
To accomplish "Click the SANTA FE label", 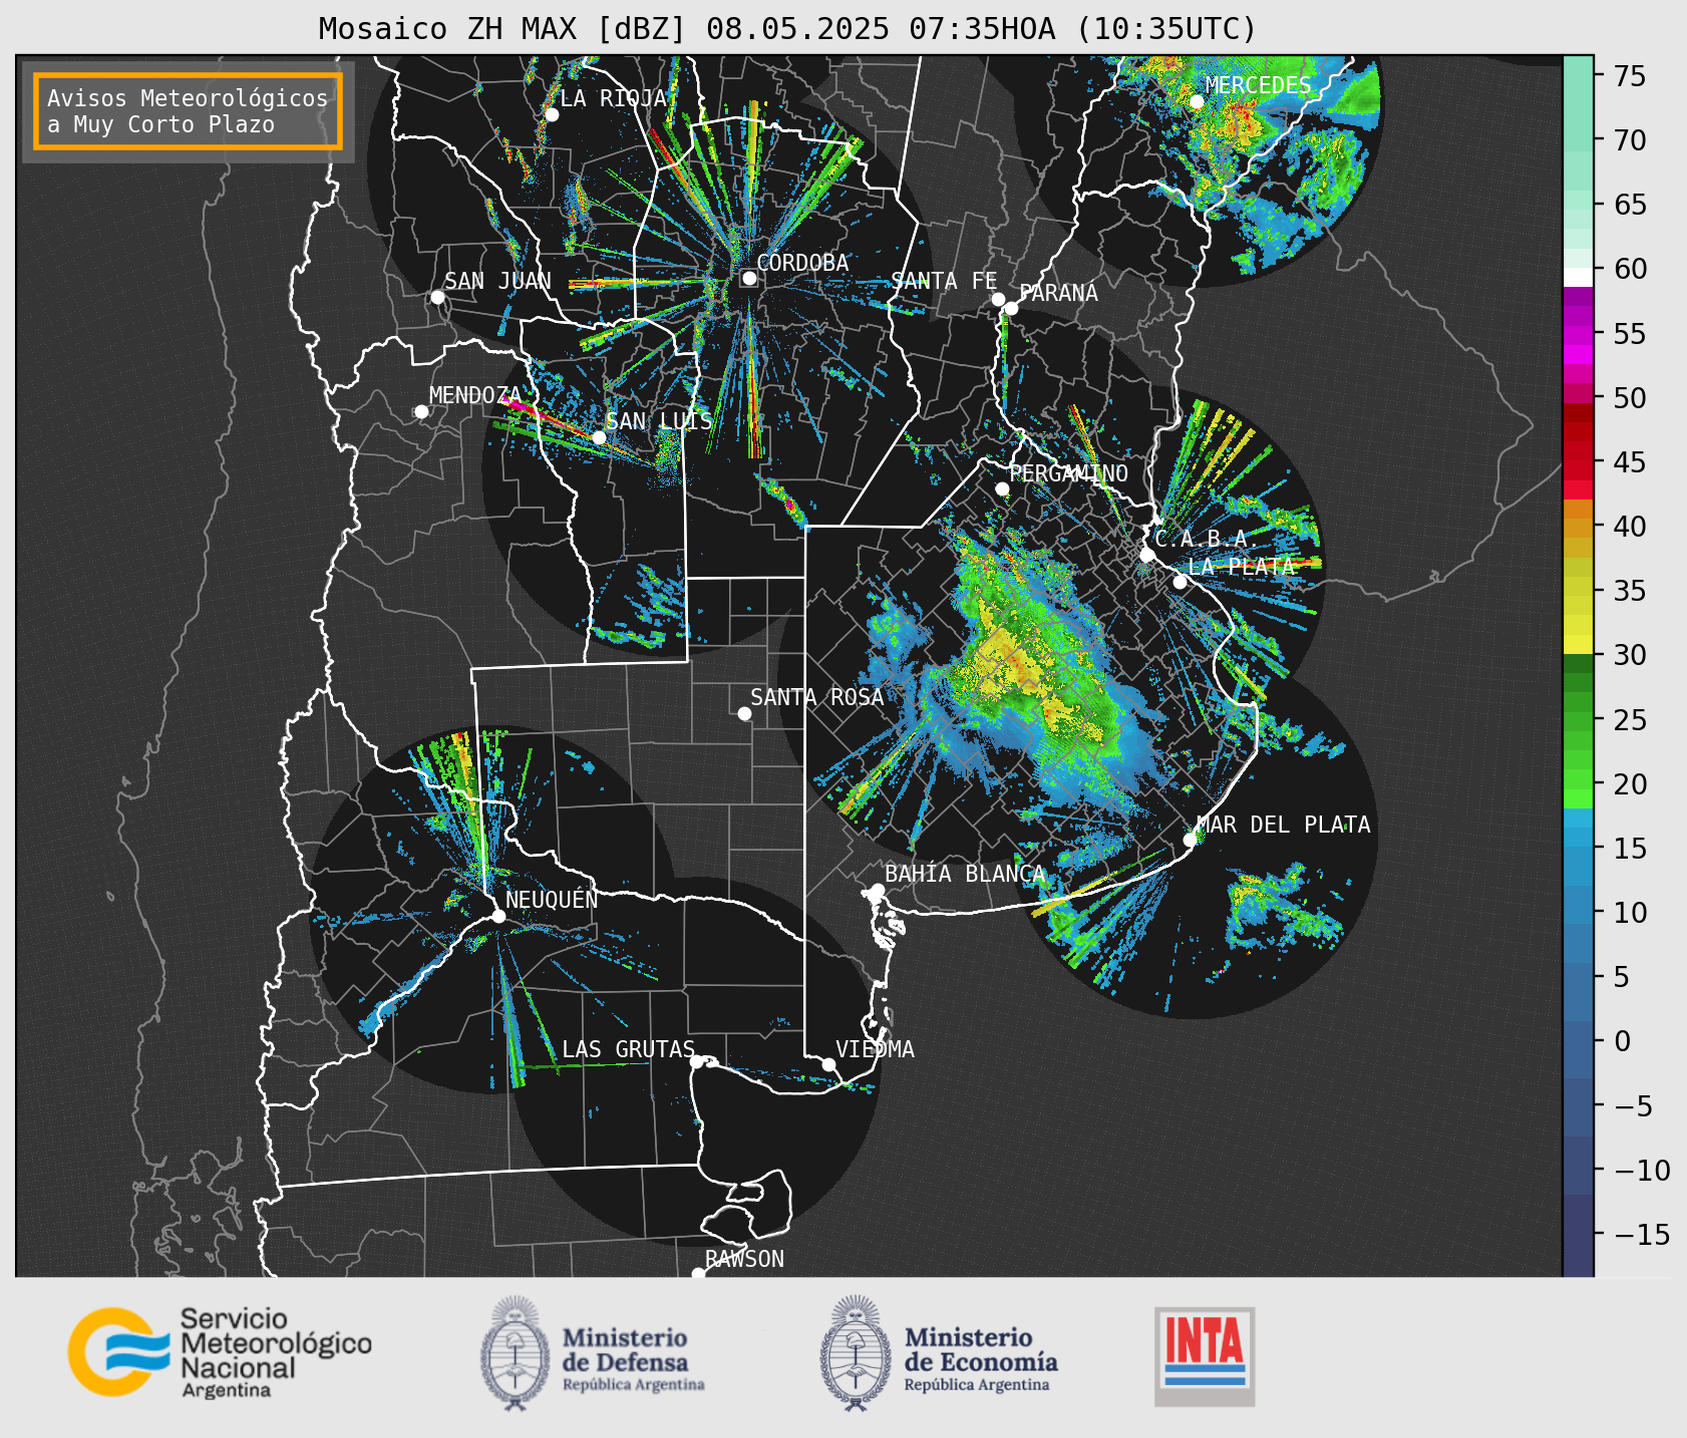I will click(x=944, y=281).
